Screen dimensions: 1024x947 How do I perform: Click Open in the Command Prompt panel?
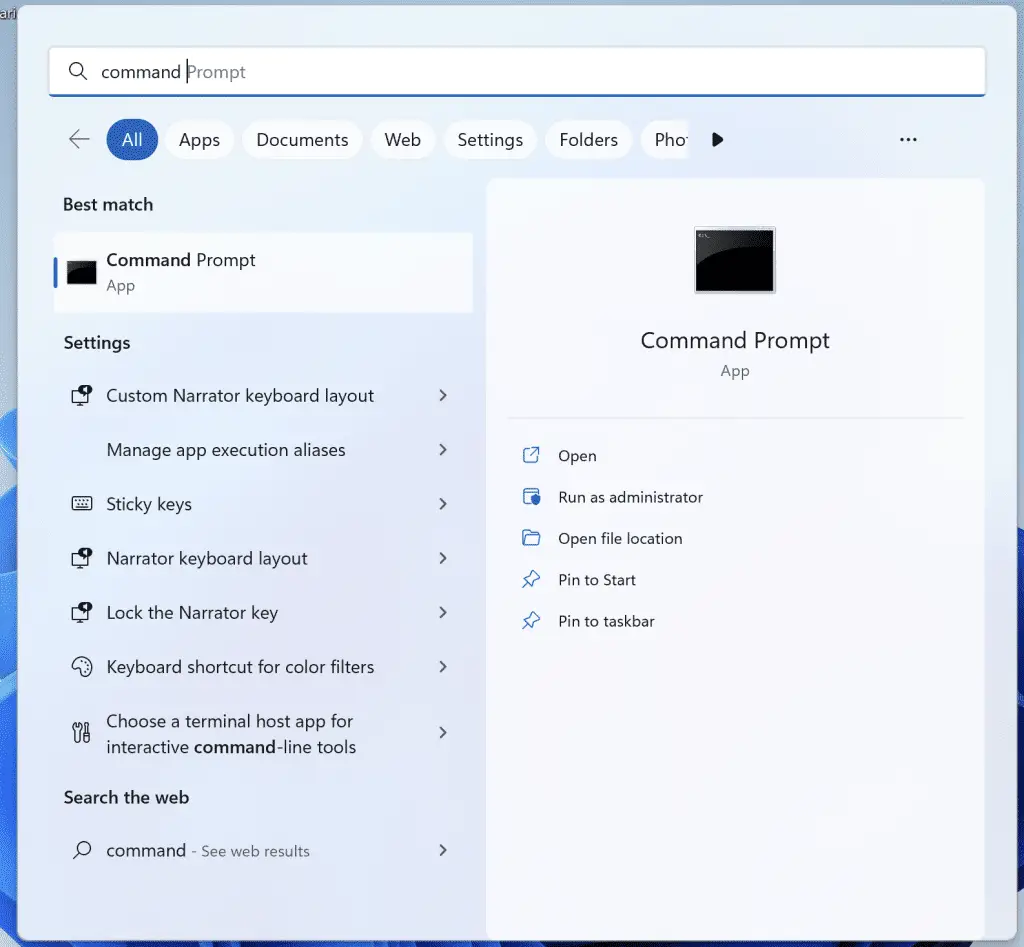[577, 456]
